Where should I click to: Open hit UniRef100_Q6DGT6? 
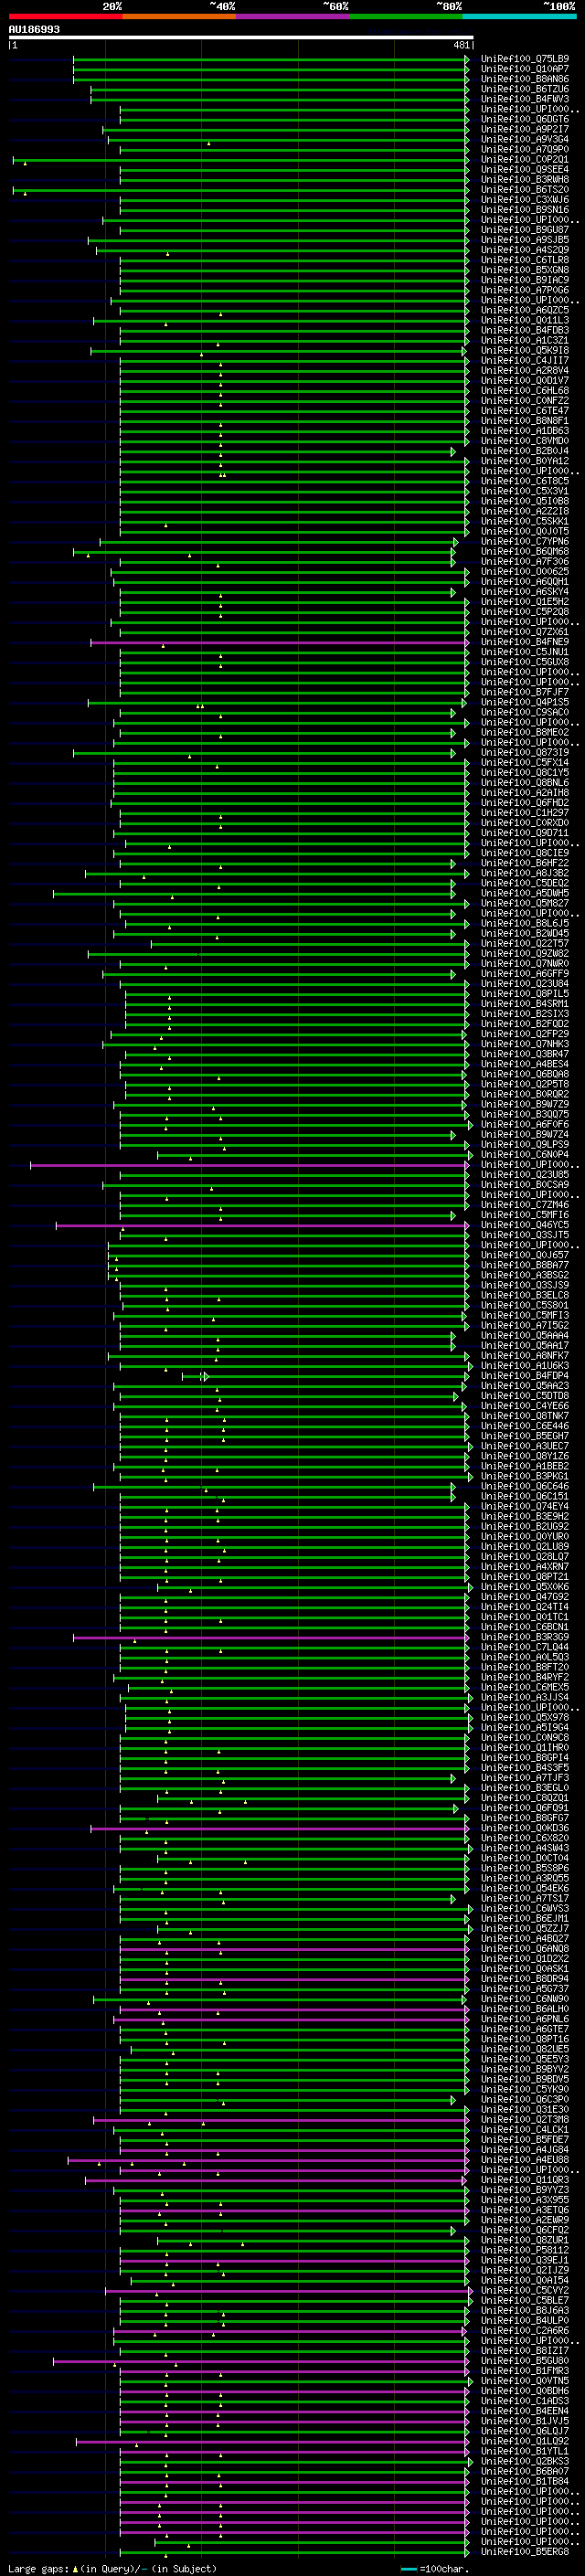pyautogui.click(x=525, y=119)
